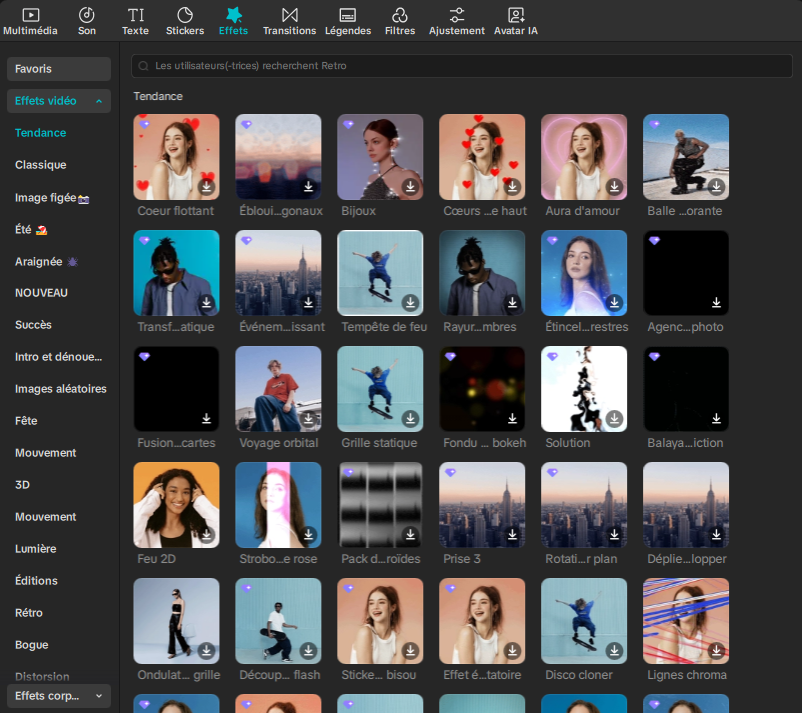
Task: Download the Balle ...orante effect
Action: [x=716, y=187]
